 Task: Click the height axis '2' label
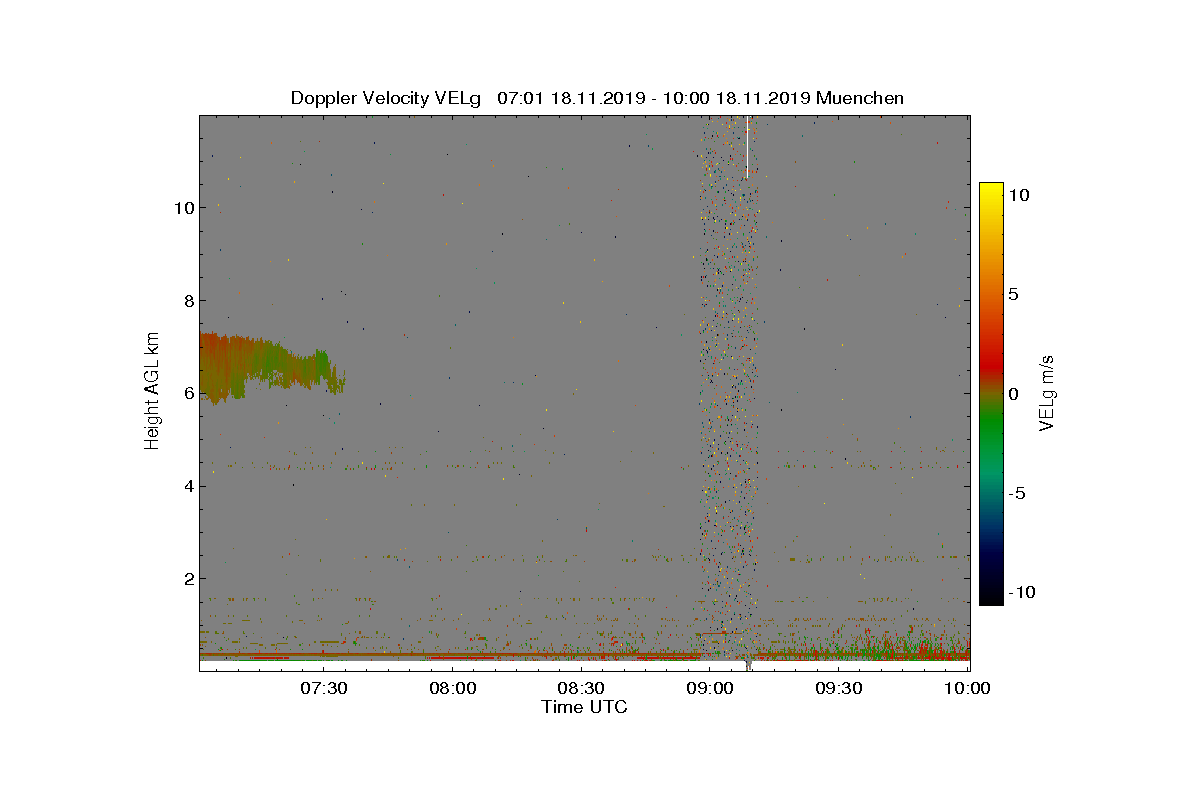(x=188, y=578)
